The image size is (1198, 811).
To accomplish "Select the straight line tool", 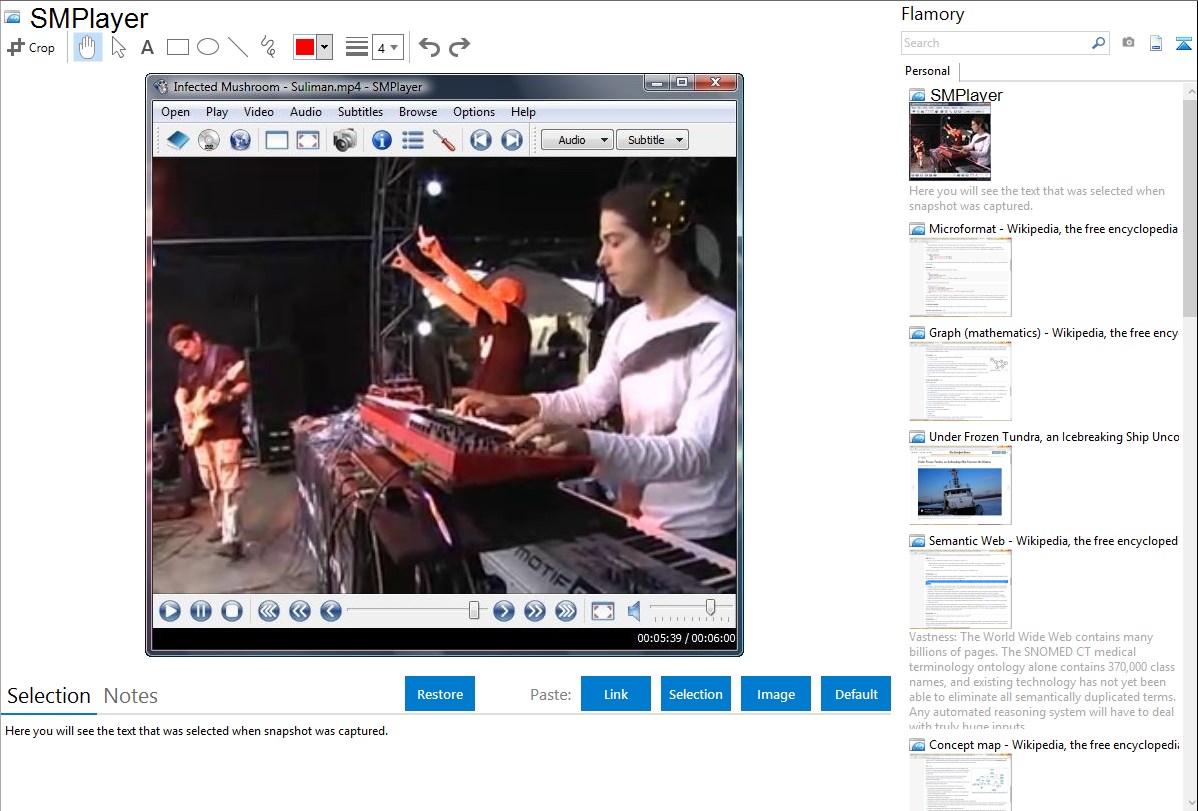I will tap(238, 47).
